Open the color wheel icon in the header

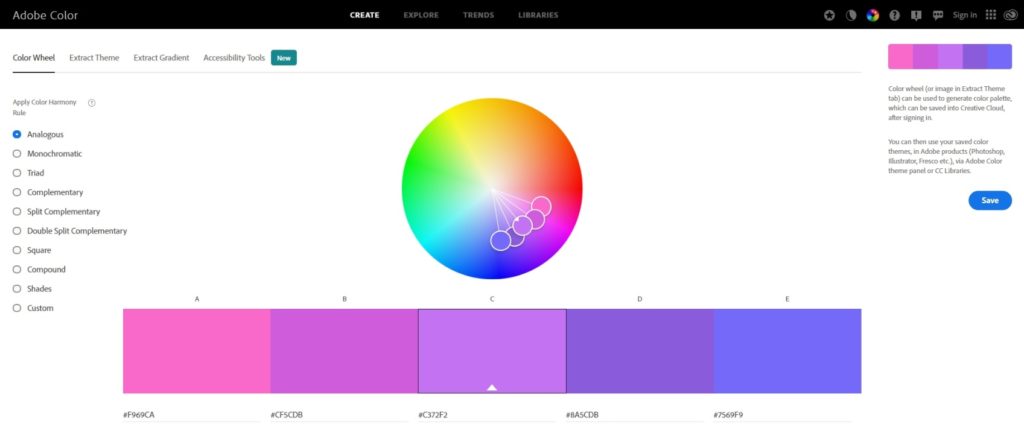(x=872, y=15)
